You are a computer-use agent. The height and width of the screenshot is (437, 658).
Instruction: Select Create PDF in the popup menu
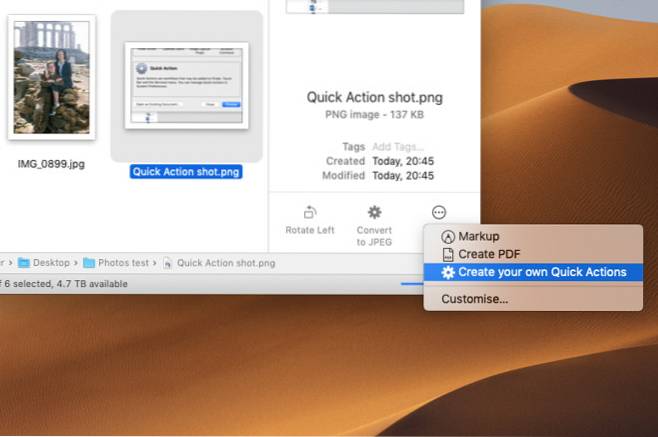pyautogui.click(x=481, y=254)
